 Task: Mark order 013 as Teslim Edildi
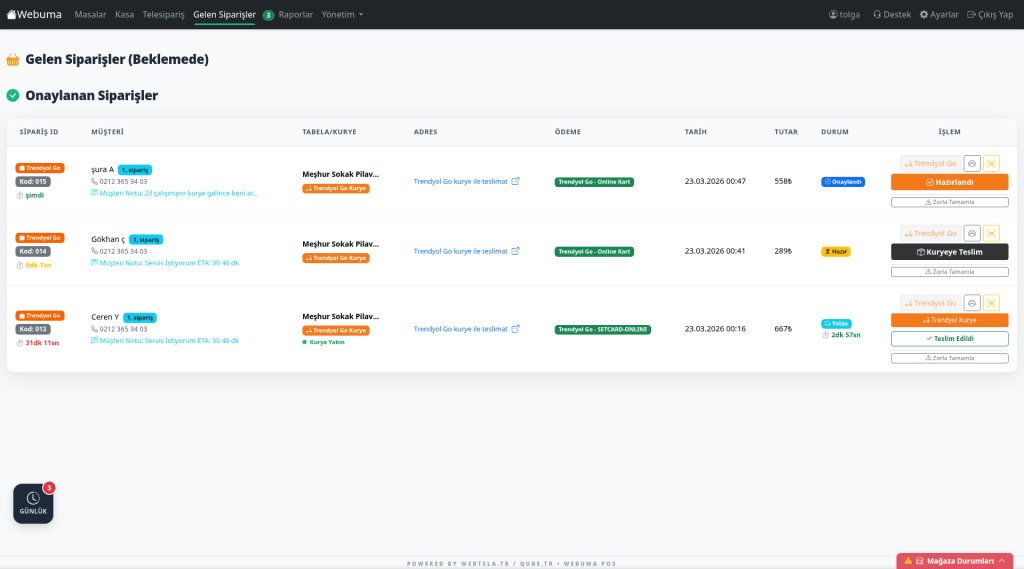click(x=949, y=339)
